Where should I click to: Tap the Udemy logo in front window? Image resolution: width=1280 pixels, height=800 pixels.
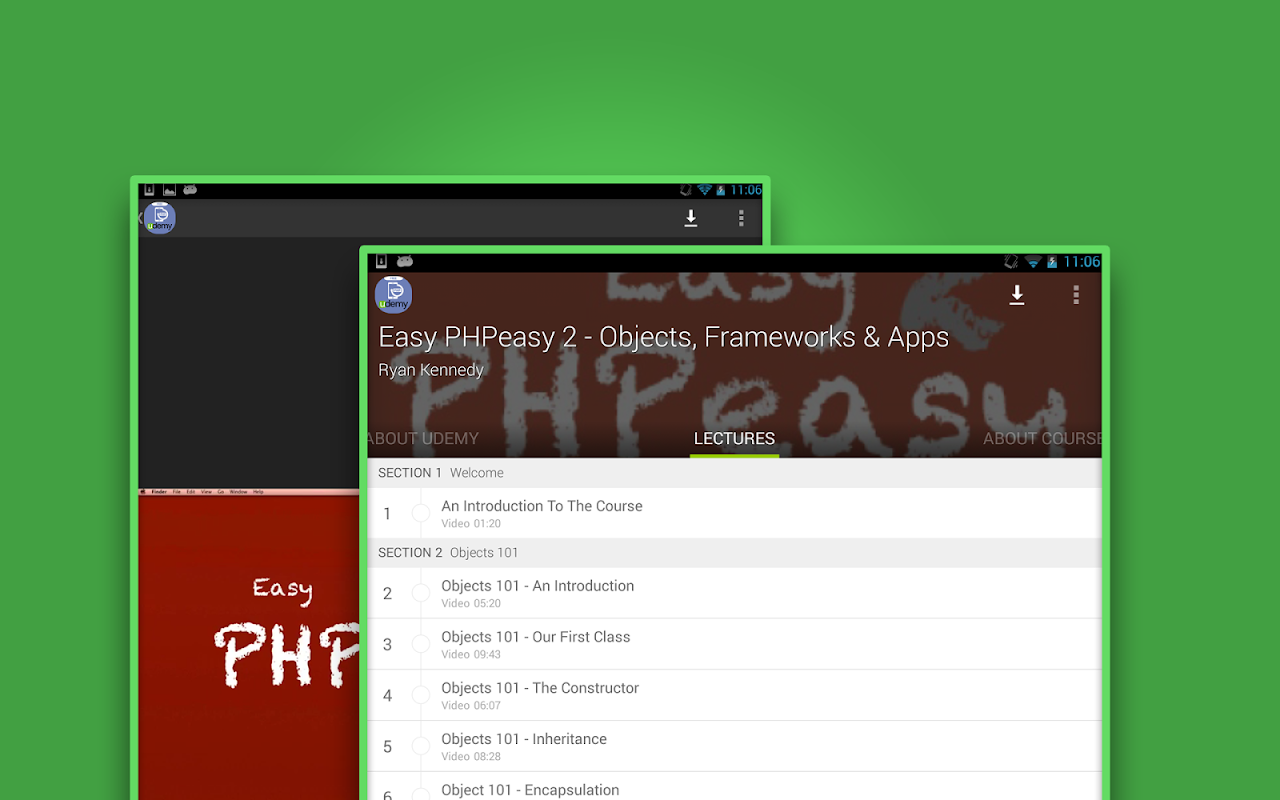coord(393,295)
